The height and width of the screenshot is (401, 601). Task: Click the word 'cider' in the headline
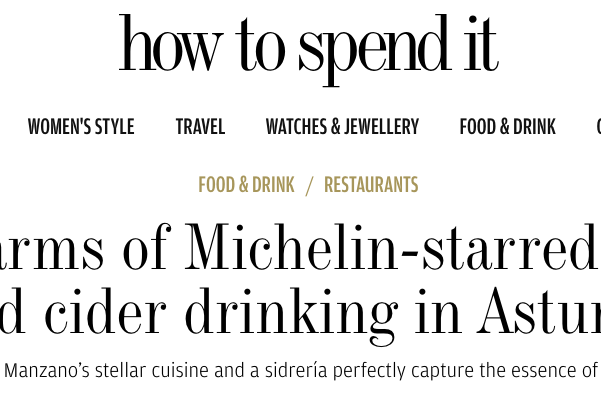(x=105, y=312)
